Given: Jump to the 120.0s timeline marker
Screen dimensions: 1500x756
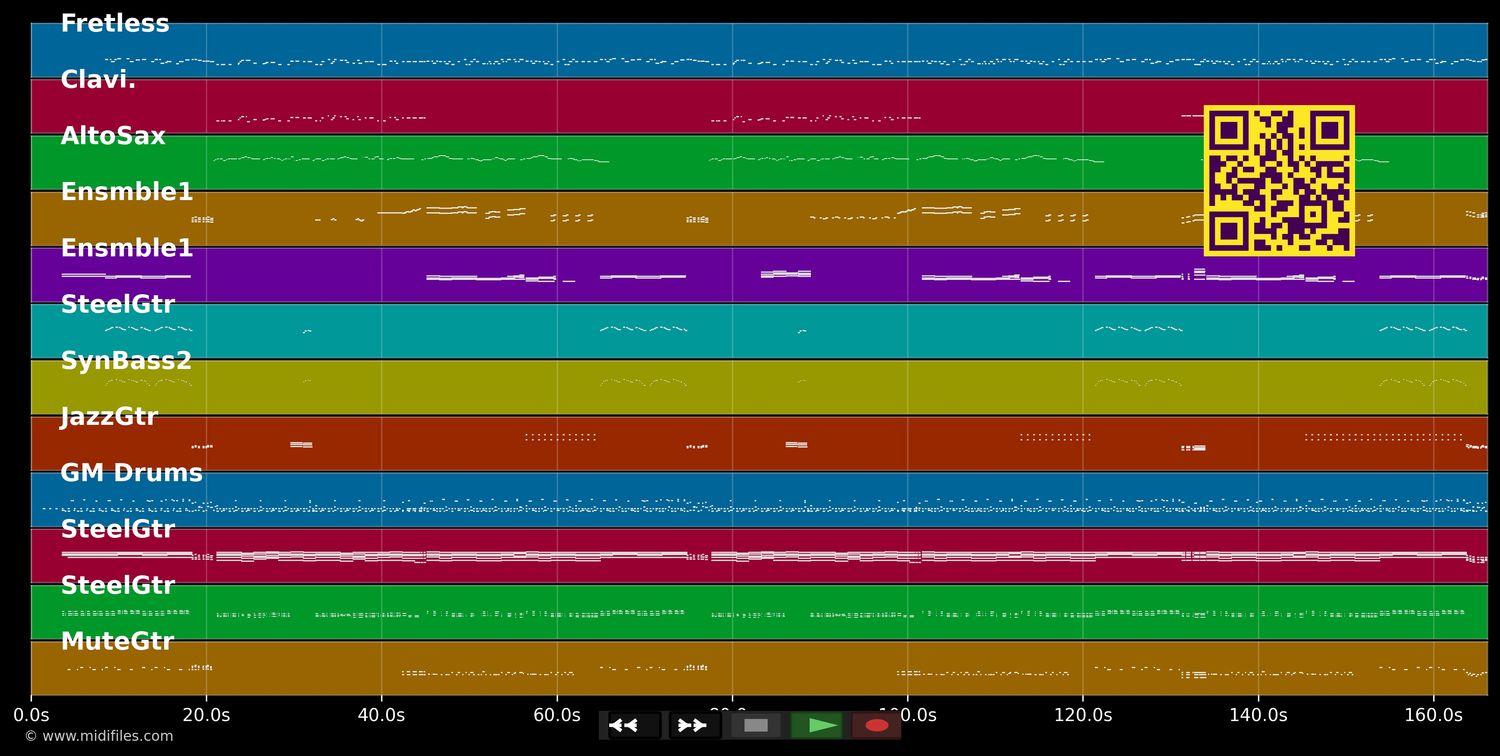Looking at the screenshot, I should (x=1082, y=715).
